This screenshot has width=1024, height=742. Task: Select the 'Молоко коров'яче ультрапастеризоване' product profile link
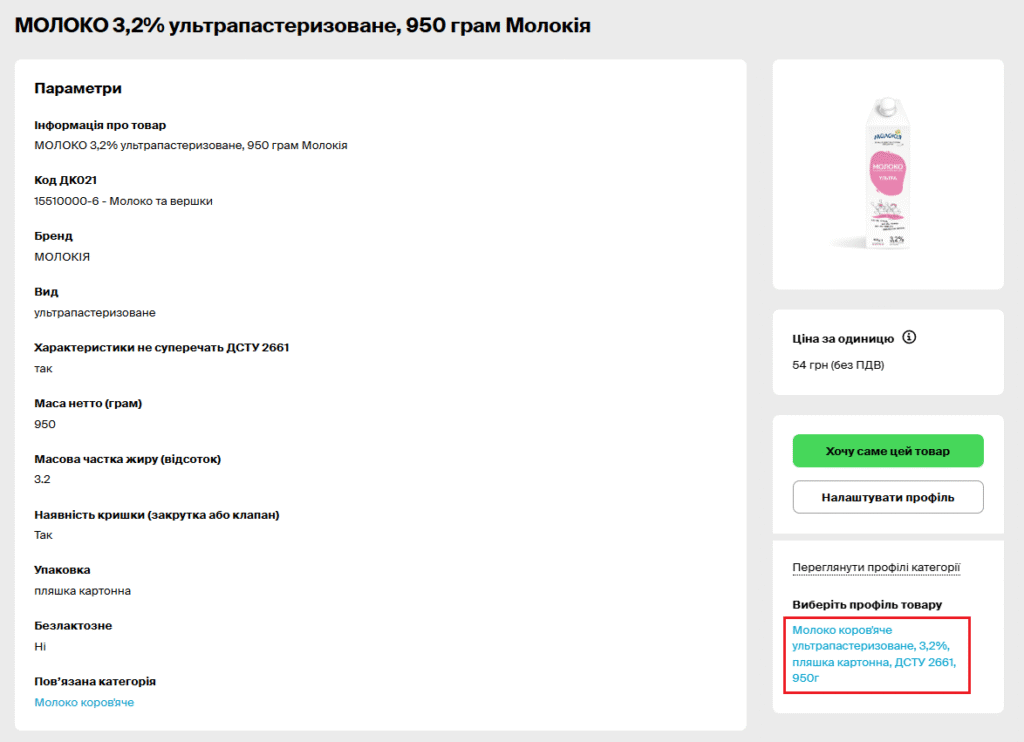click(x=875, y=654)
